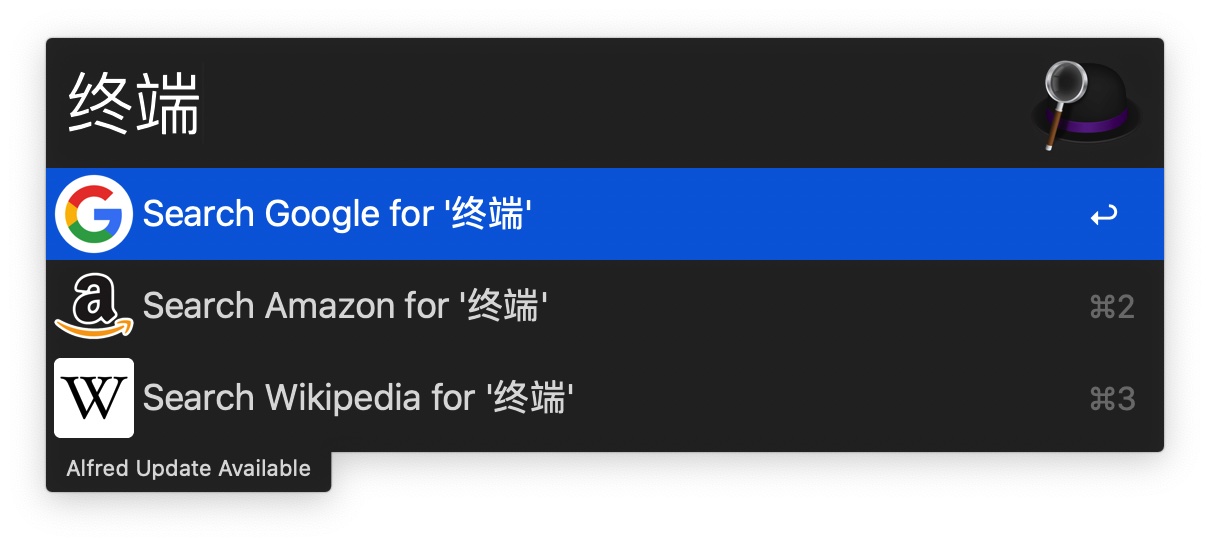
Task: Click the Amazon logo icon
Action: 94,306
